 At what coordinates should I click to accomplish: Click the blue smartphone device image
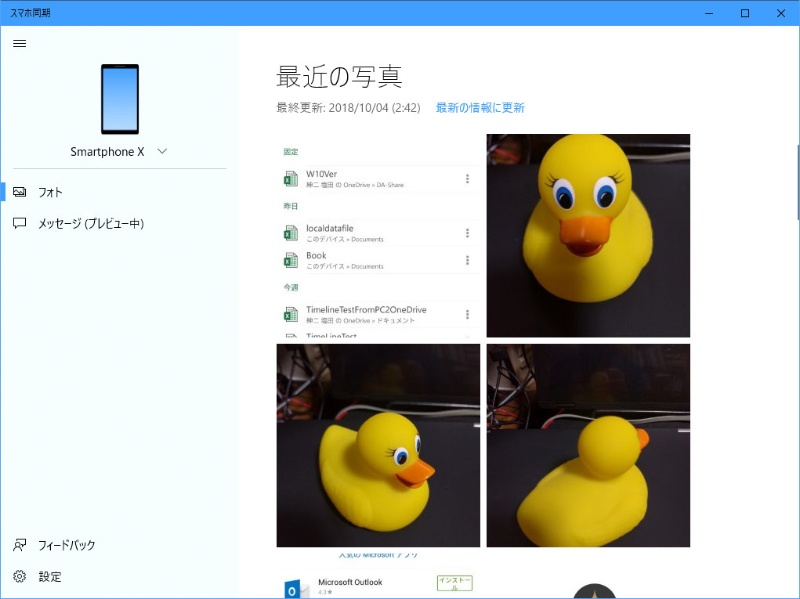point(120,99)
